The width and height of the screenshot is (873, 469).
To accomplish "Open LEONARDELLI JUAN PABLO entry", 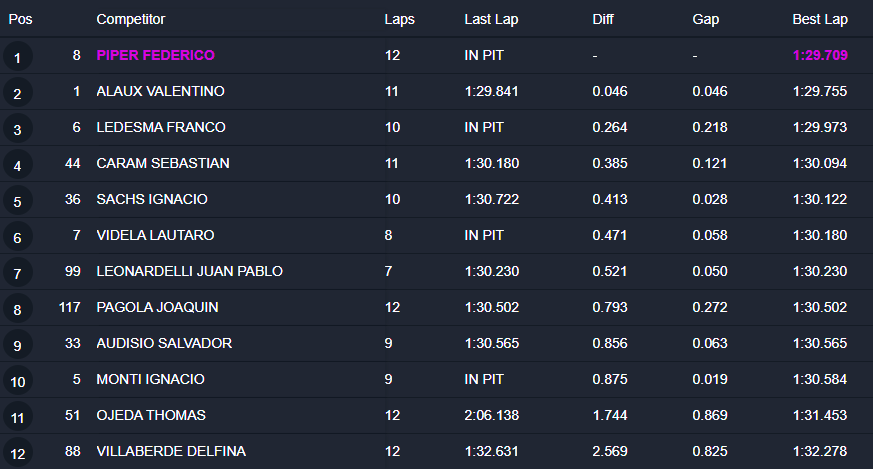I will point(189,271).
